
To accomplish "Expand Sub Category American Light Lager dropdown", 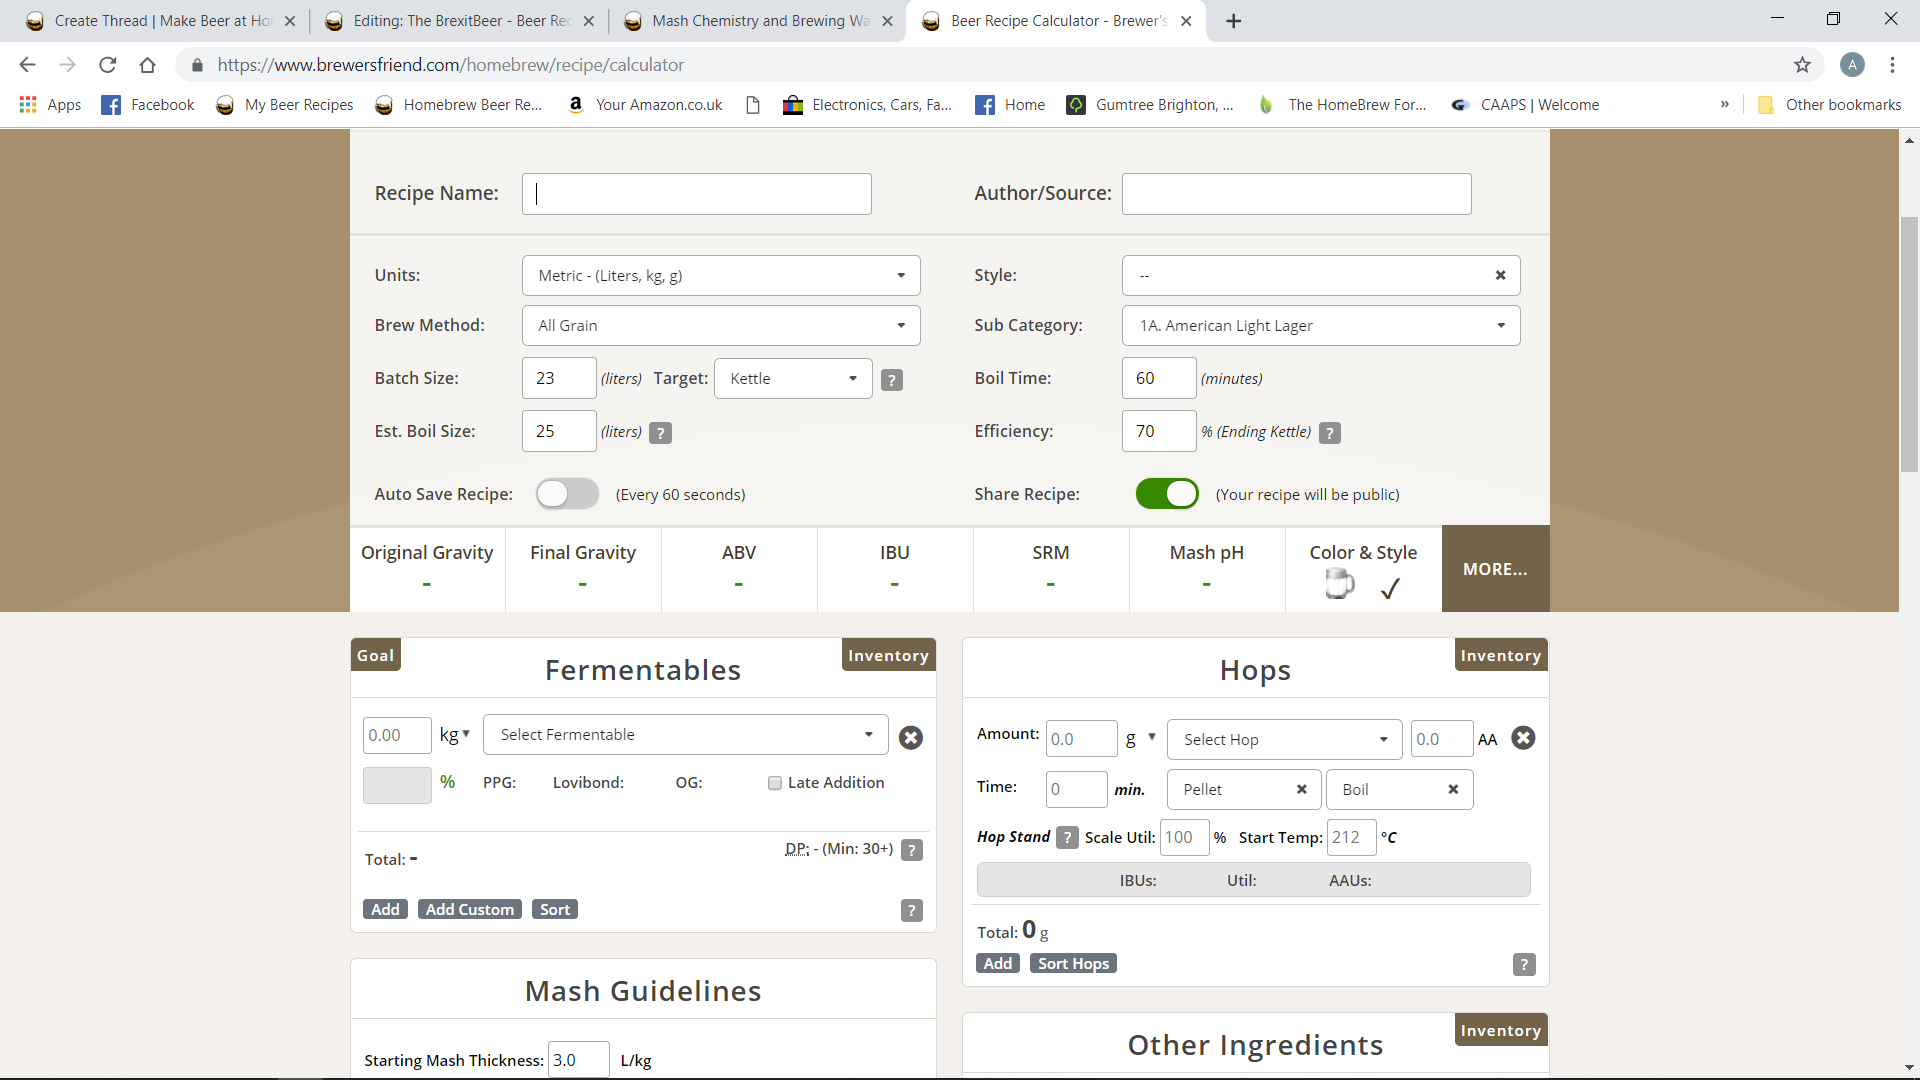I will [1320, 326].
